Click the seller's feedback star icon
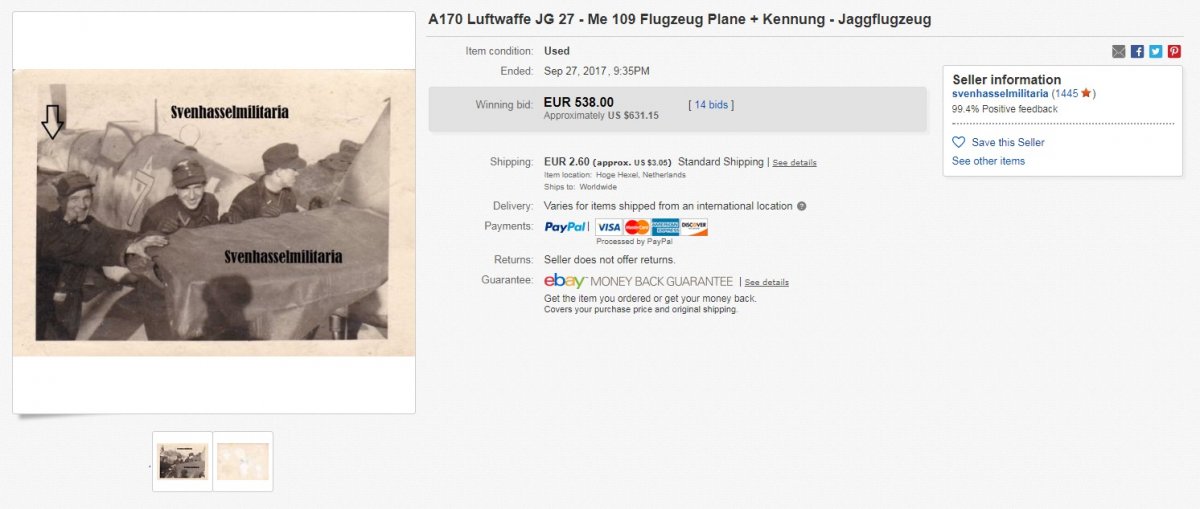 pos(1086,94)
